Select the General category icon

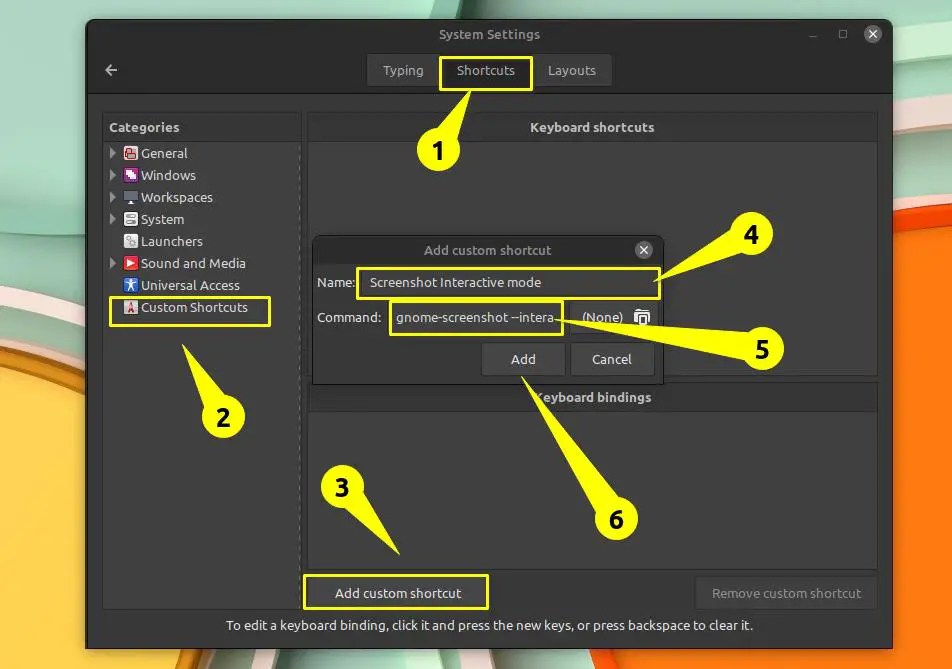coord(131,153)
